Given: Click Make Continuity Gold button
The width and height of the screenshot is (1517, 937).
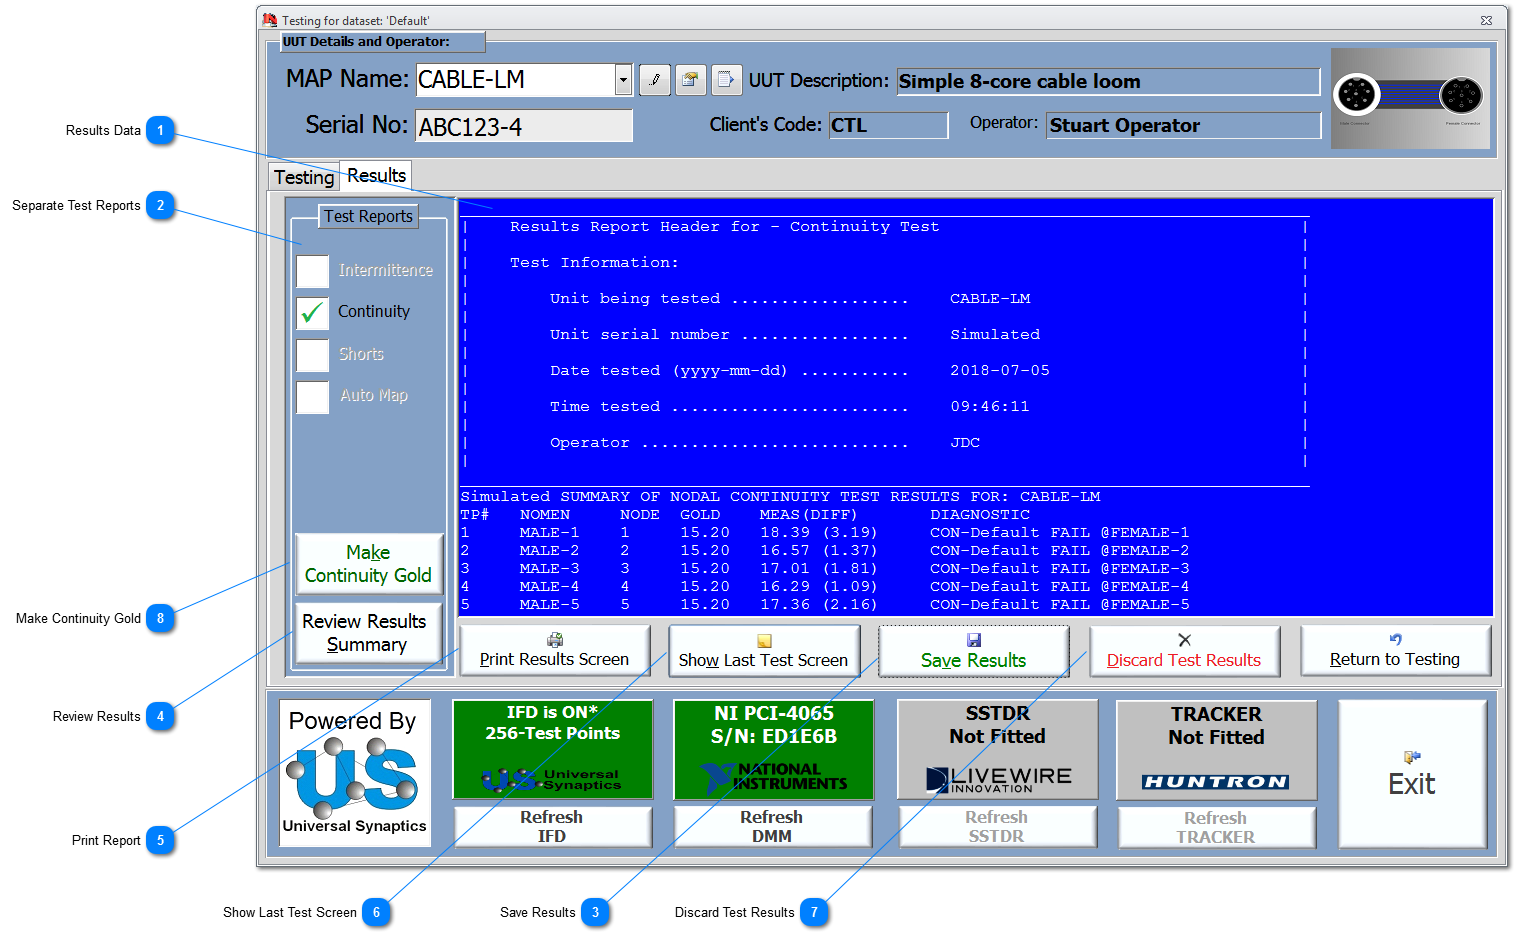Looking at the screenshot, I should (x=368, y=564).
